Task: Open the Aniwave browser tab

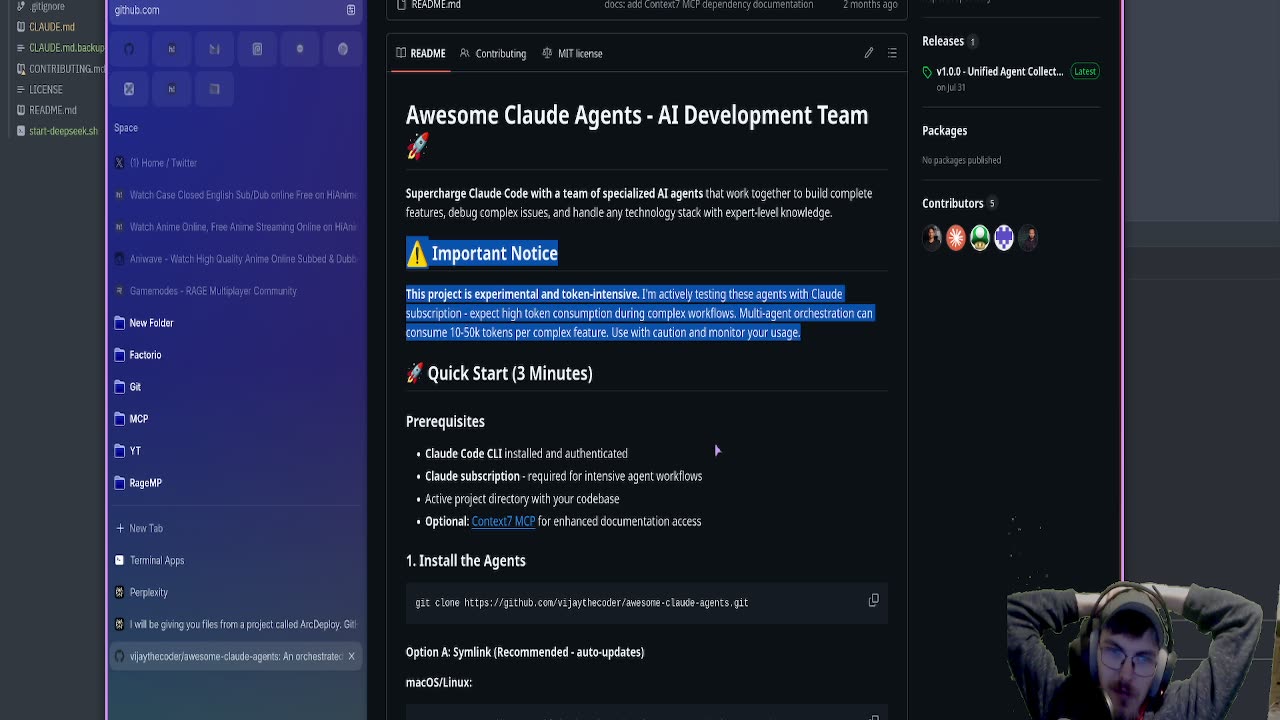Action: click(x=237, y=259)
